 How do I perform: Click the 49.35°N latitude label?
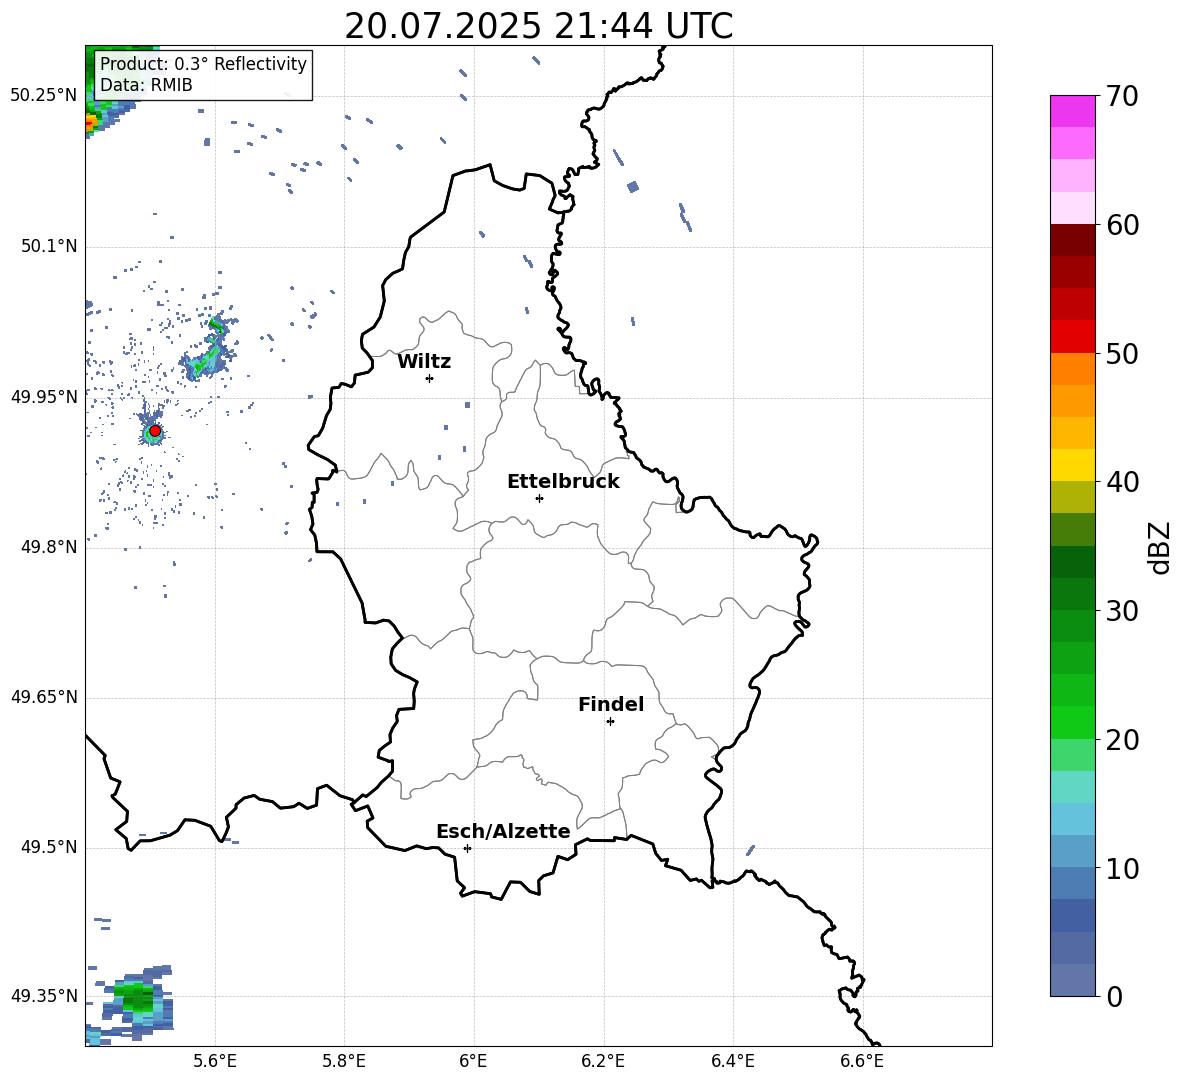coord(44,996)
